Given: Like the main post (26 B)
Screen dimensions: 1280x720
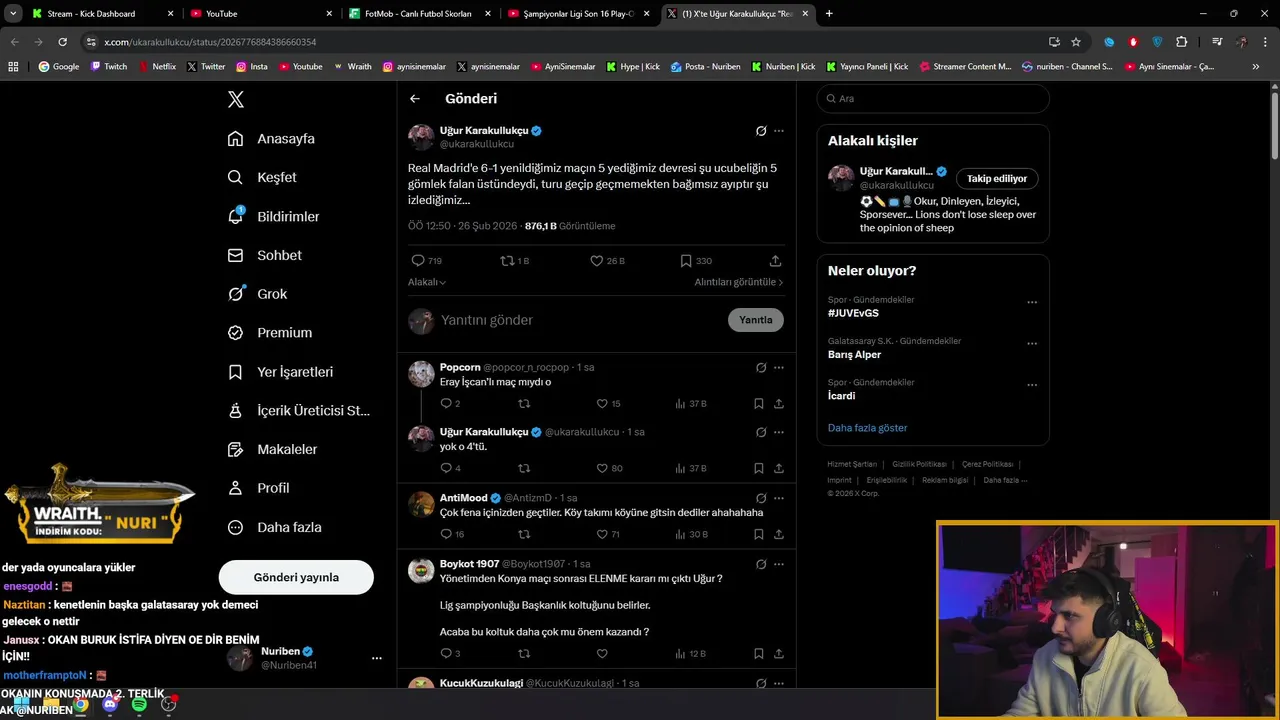Looking at the screenshot, I should tap(607, 261).
